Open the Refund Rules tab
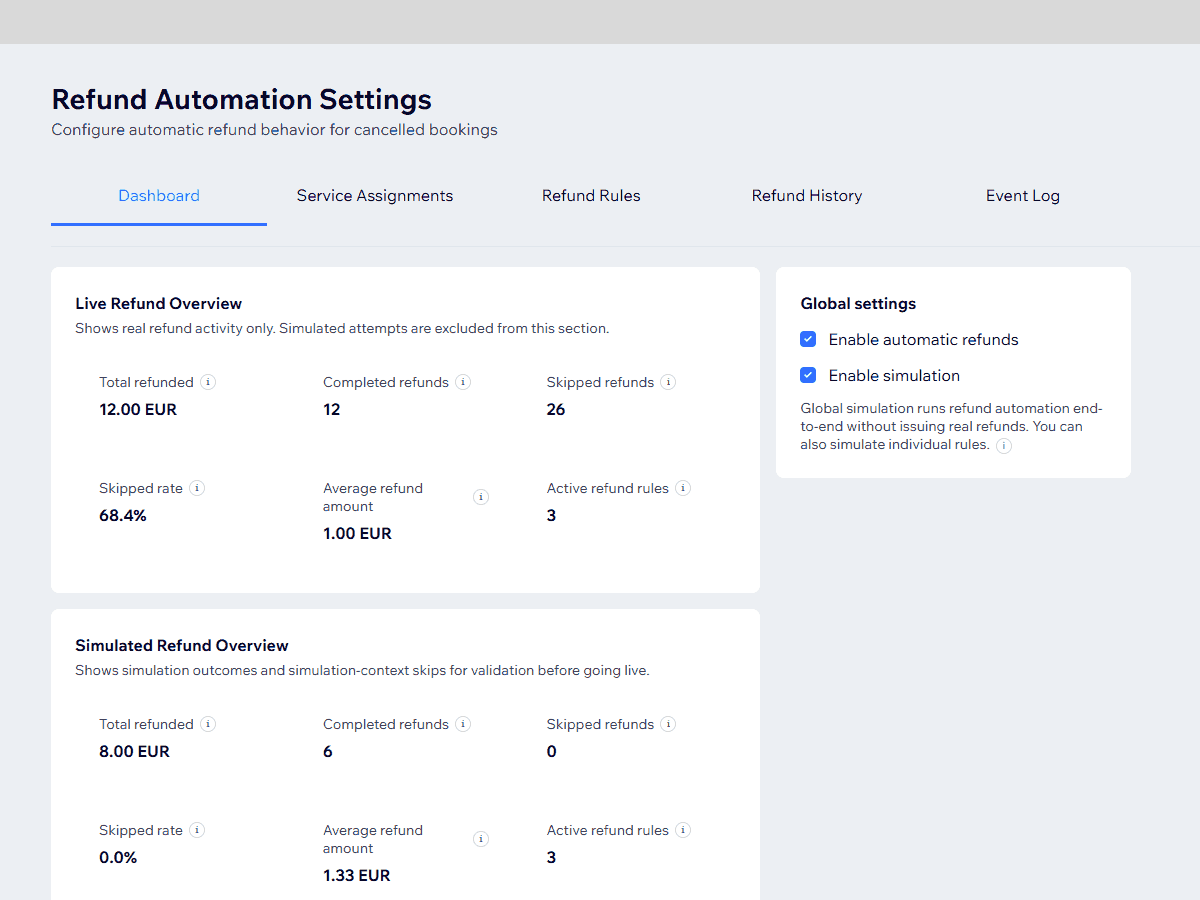1200x900 pixels. (x=591, y=196)
